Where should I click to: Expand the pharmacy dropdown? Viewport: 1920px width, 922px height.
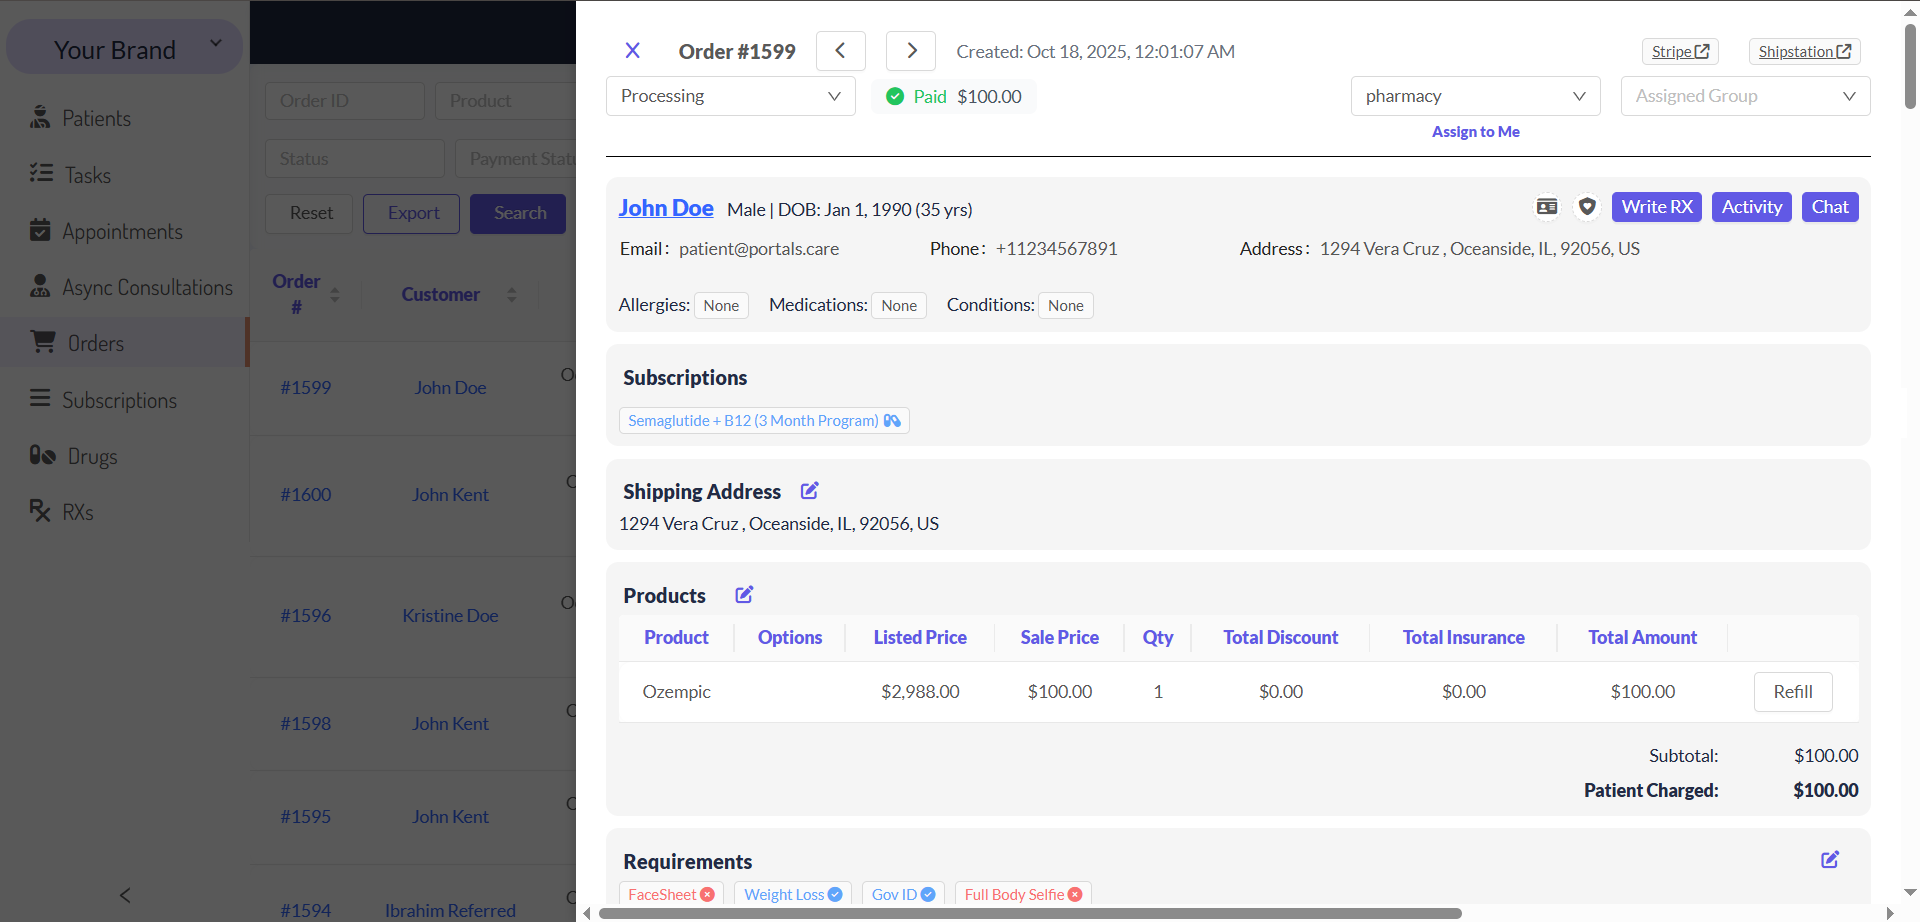(1475, 96)
